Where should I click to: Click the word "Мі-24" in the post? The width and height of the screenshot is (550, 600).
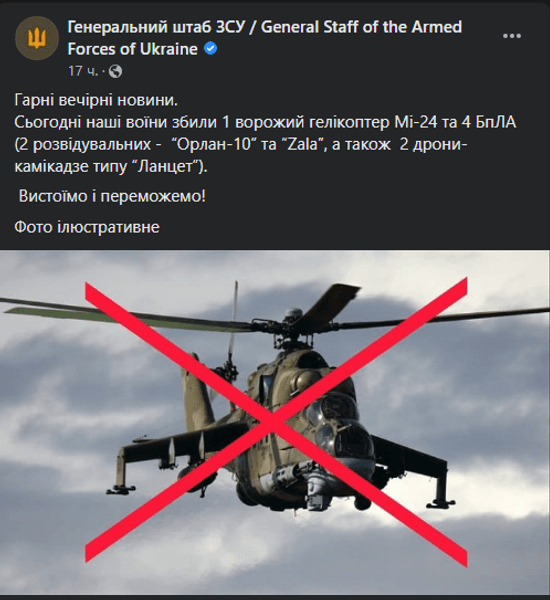pos(415,122)
